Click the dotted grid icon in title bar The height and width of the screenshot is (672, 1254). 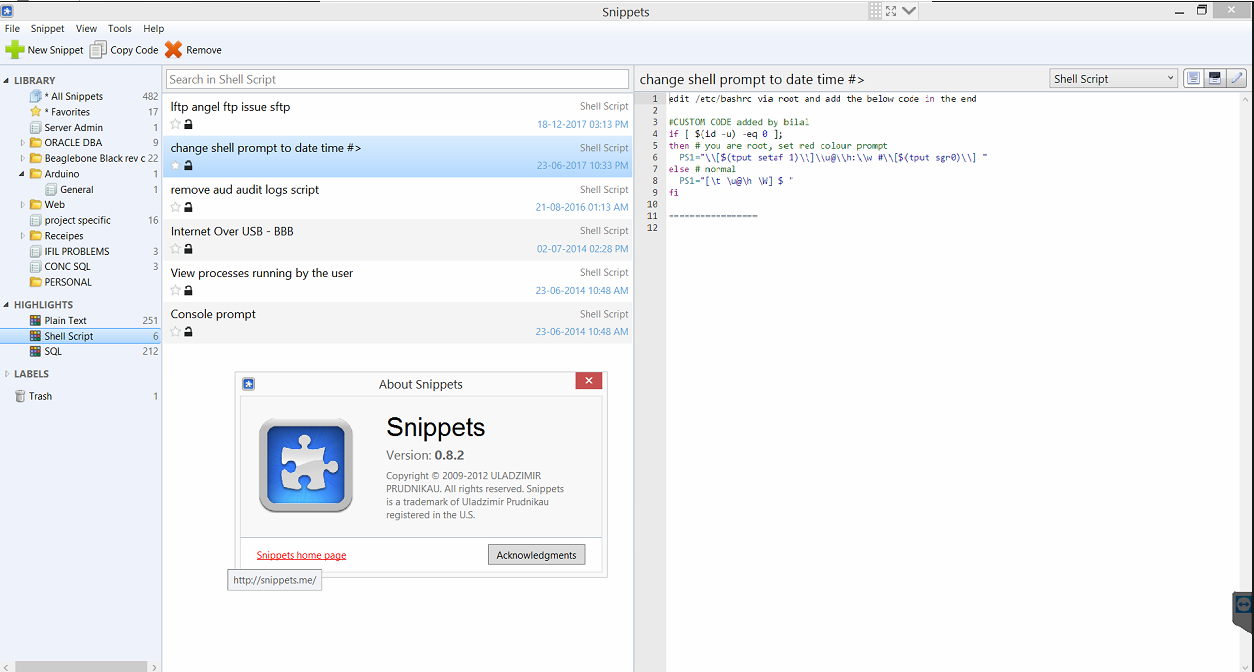875,11
